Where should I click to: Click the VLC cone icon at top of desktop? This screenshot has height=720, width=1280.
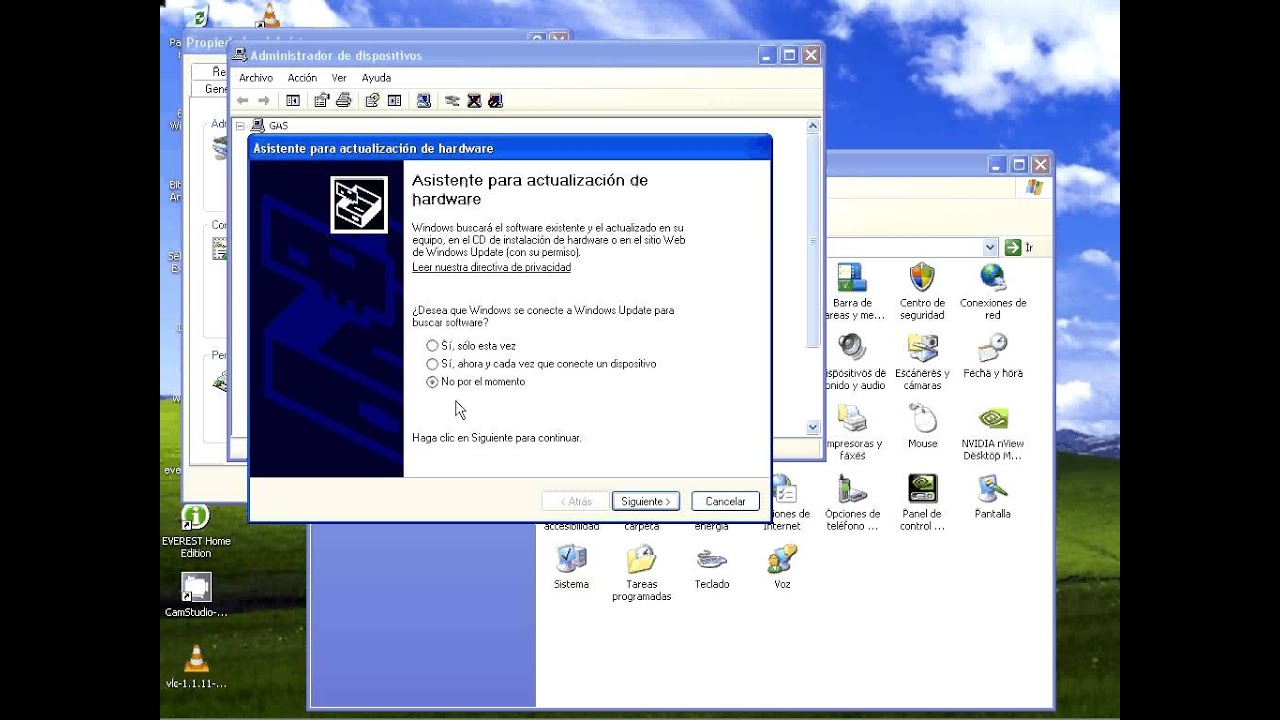[x=267, y=15]
